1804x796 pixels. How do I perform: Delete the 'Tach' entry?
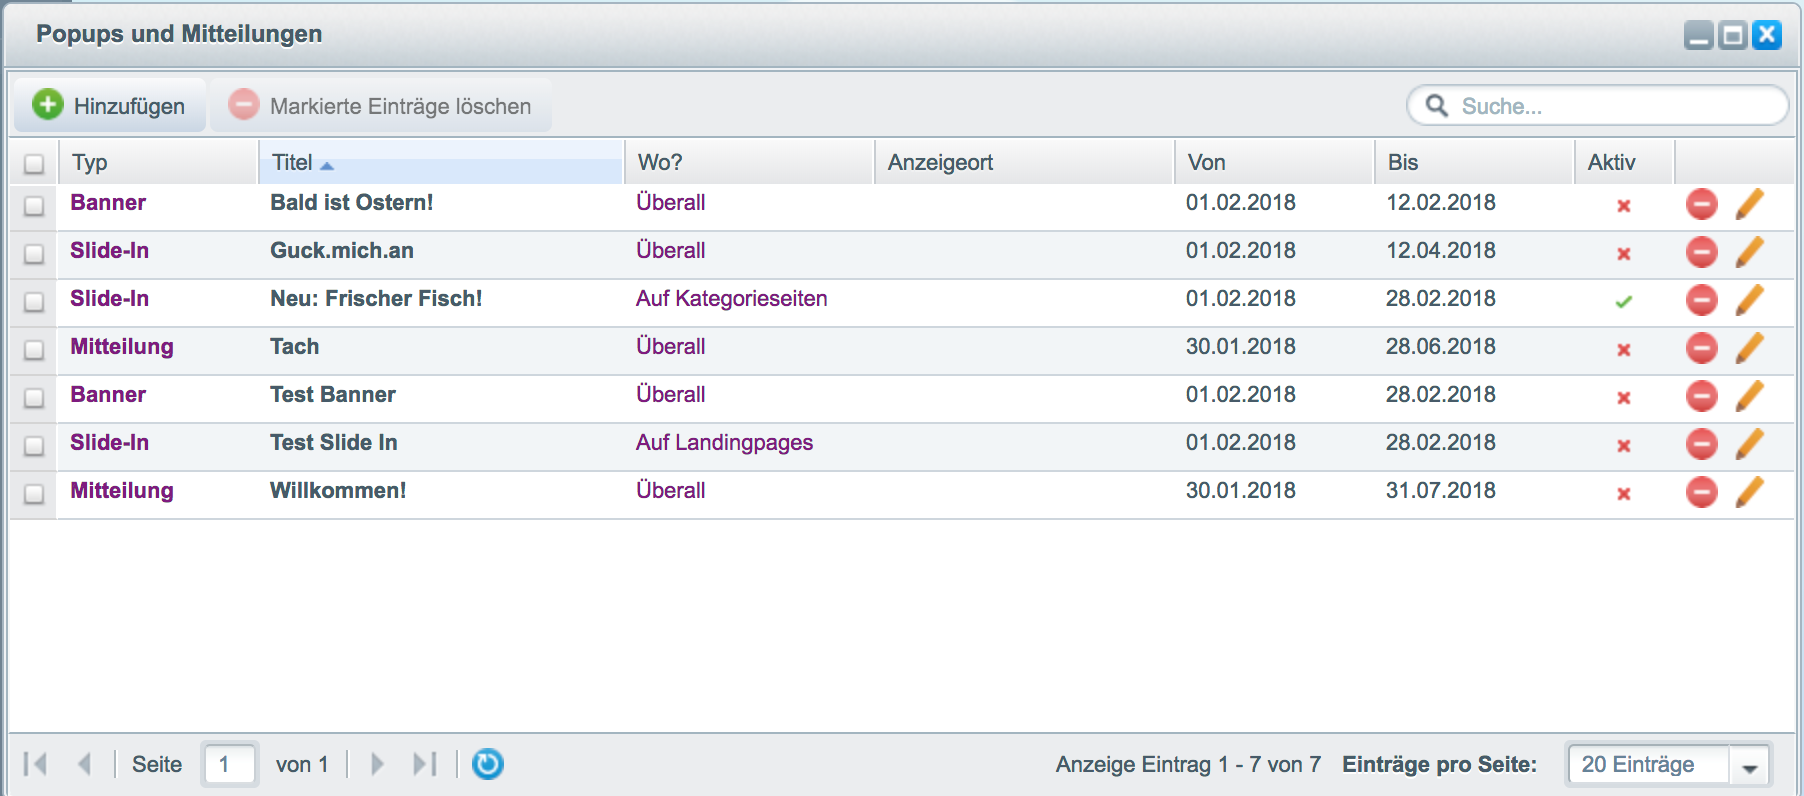1701,348
